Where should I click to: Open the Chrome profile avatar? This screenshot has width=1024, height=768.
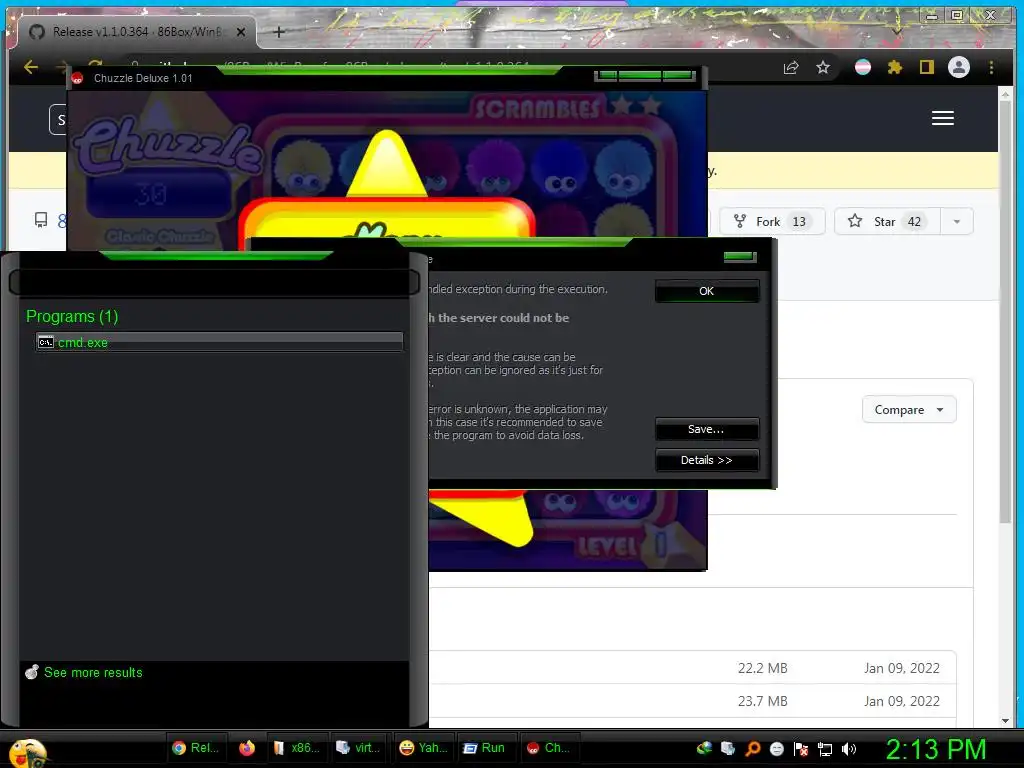[959, 67]
